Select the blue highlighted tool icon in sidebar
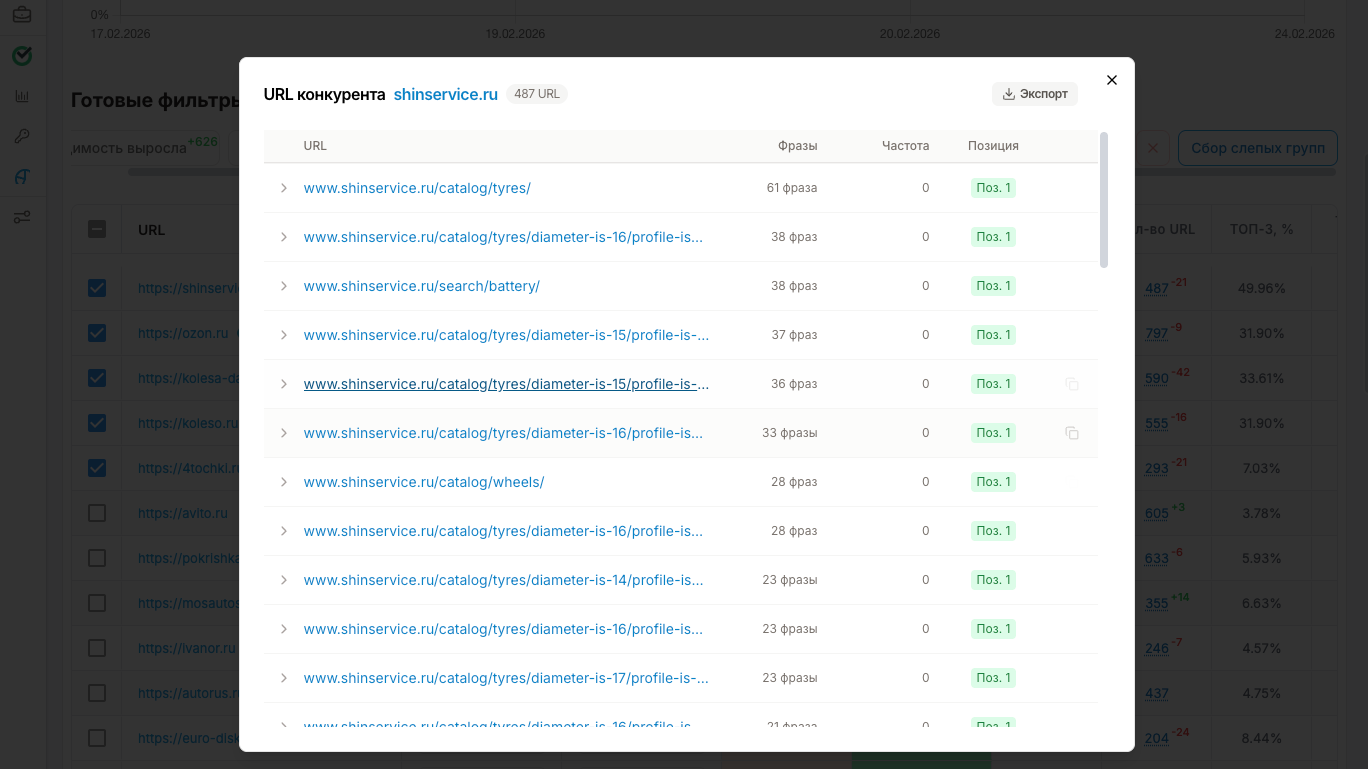The image size is (1368, 769). pyautogui.click(x=22, y=176)
